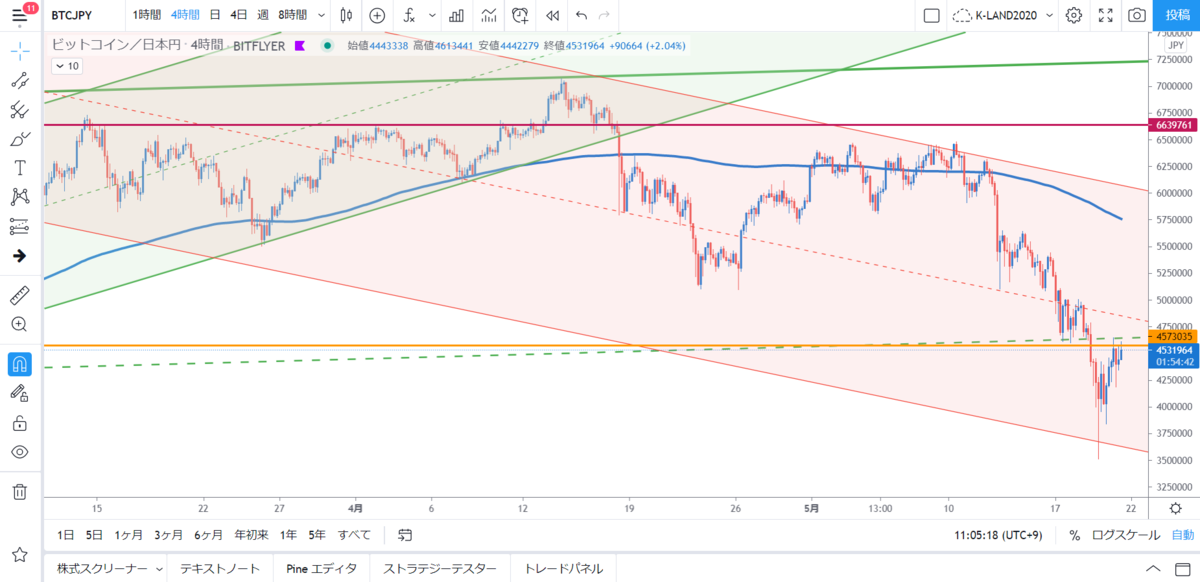Hide all drawings with the eye icon
1200x582 pixels.
(19, 452)
